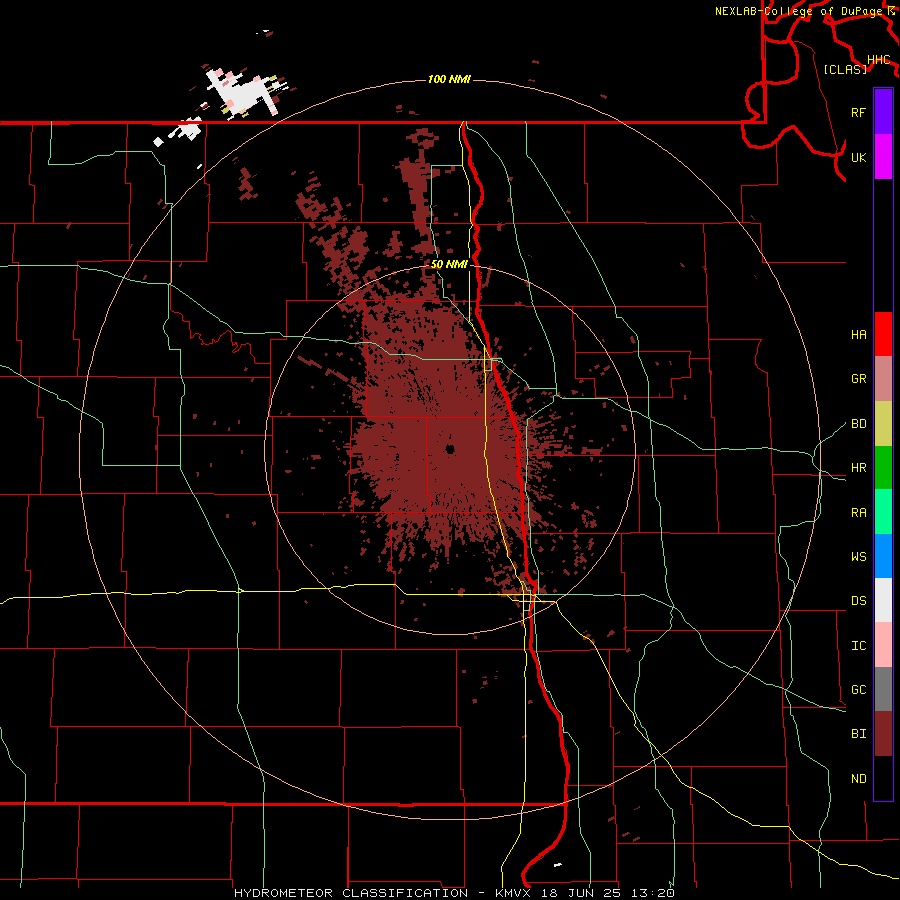Screen dimensions: 900x900
Task: Click the "100 NMI" range ring label
Action: (x=449, y=79)
